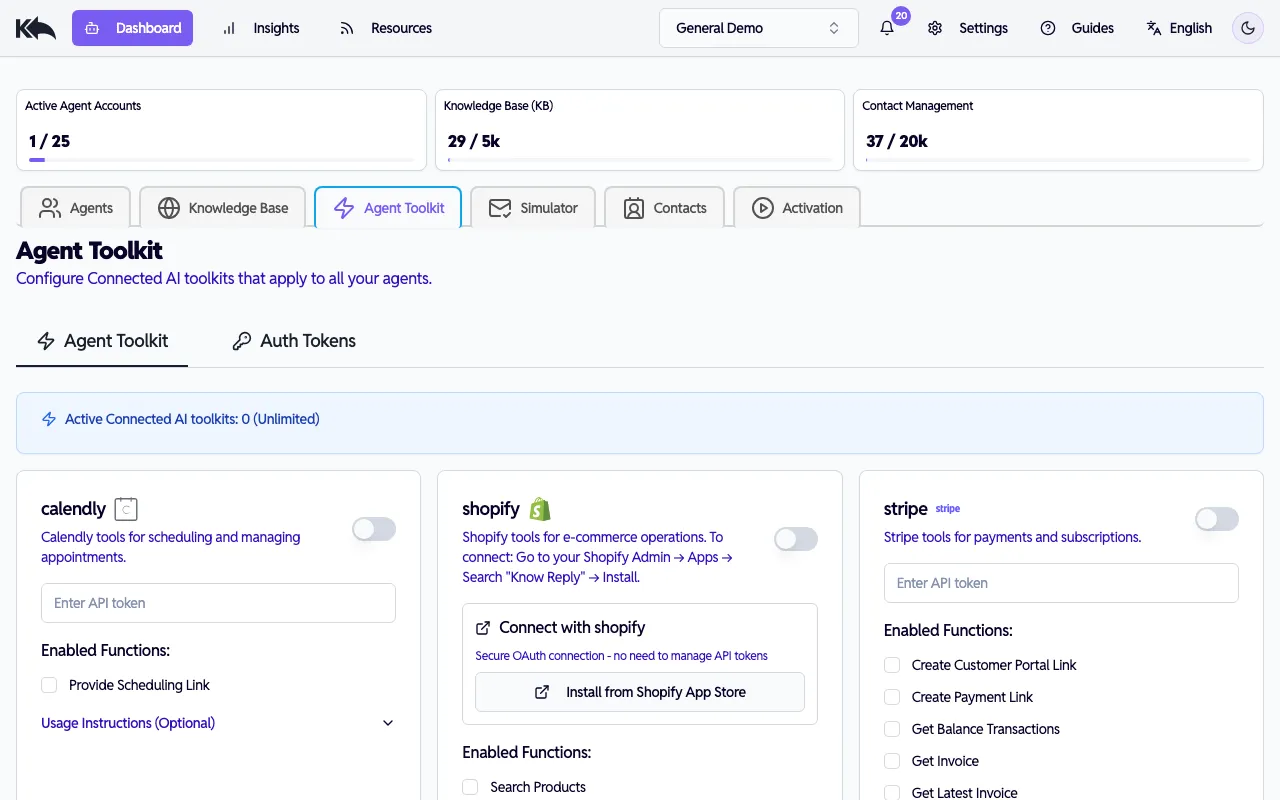The image size is (1280, 800).
Task: Check the Provide Scheduling Link checkbox
Action: [x=49, y=685]
